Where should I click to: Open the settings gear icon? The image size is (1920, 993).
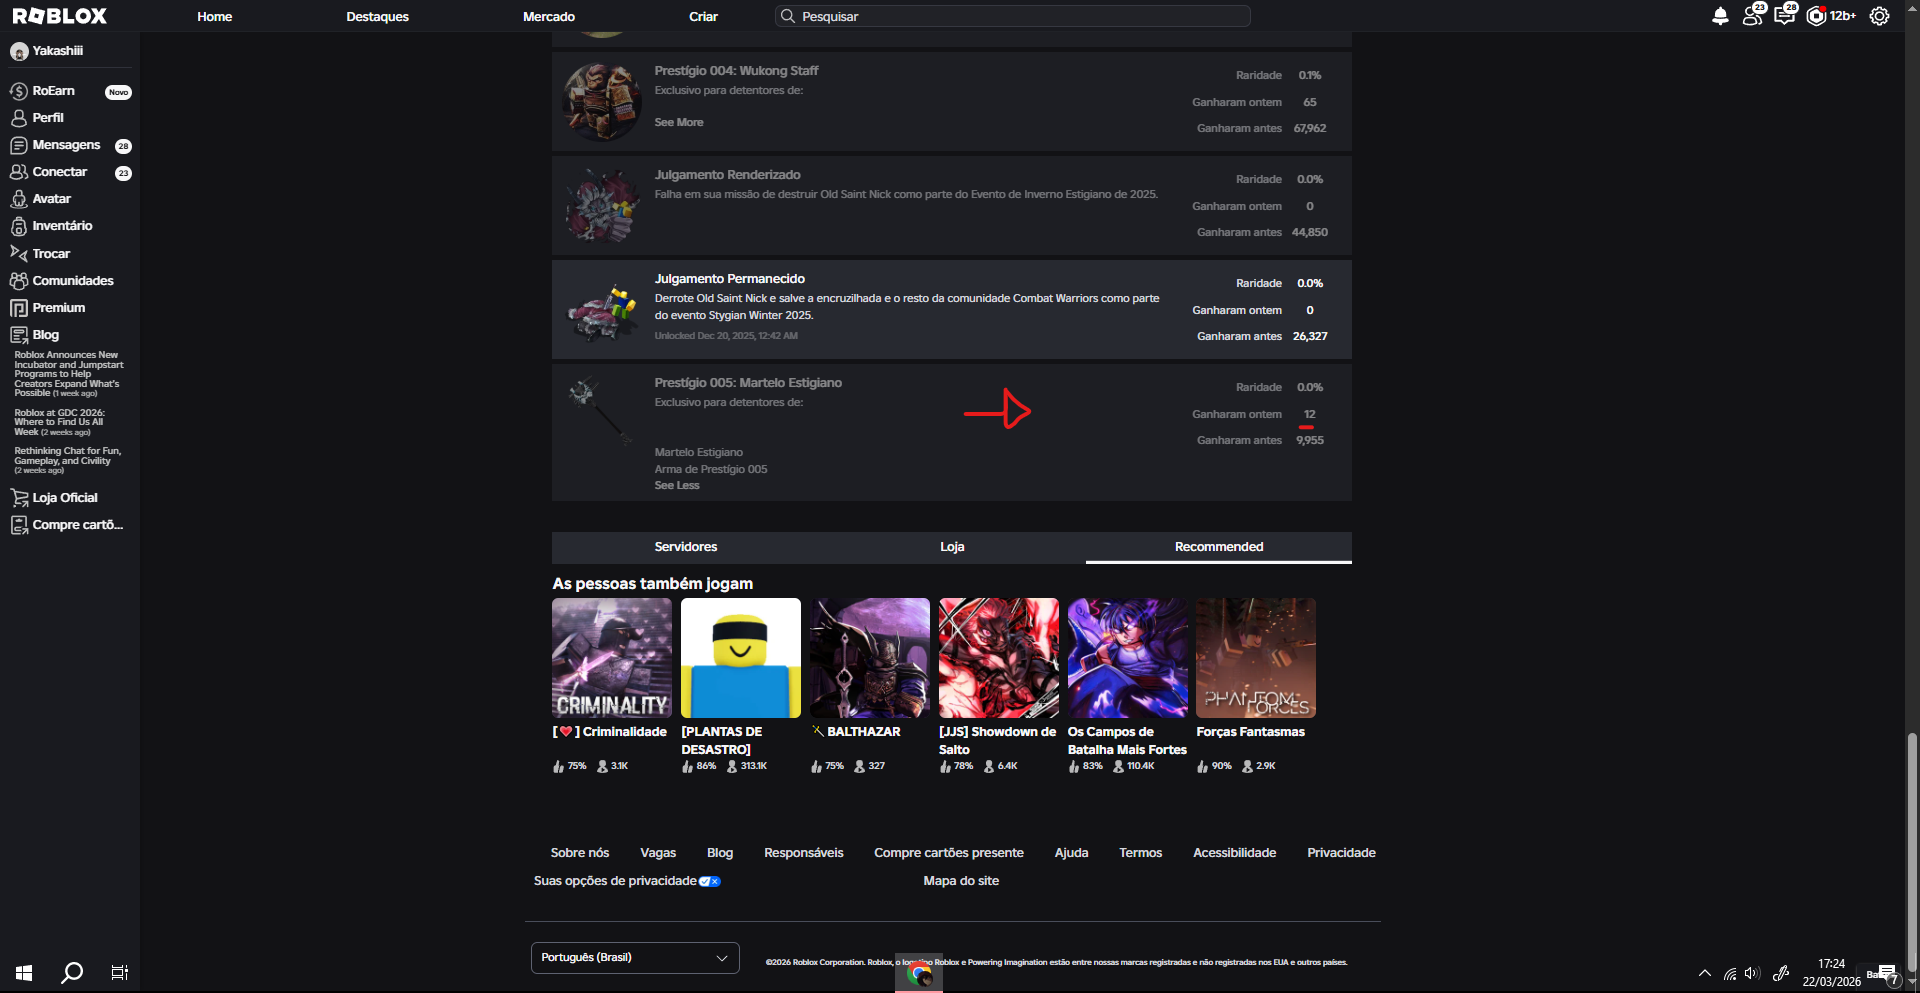tap(1880, 16)
